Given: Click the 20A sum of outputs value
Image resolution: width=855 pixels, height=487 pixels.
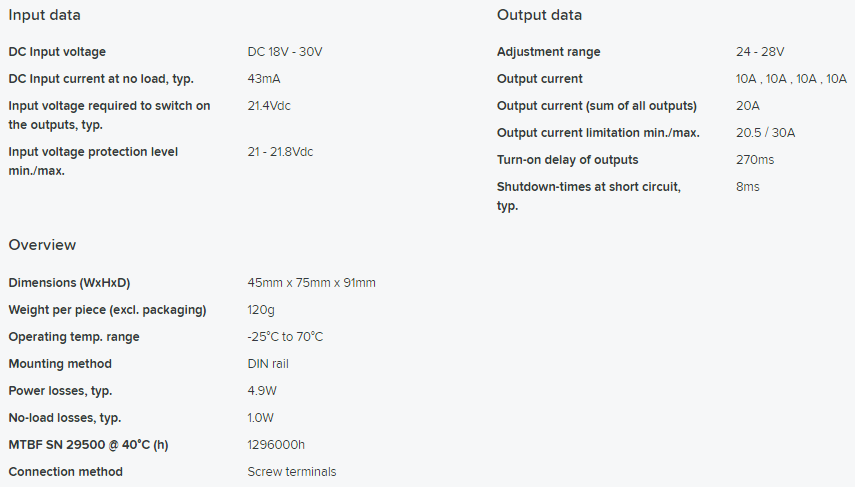Looking at the screenshot, I should [748, 106].
